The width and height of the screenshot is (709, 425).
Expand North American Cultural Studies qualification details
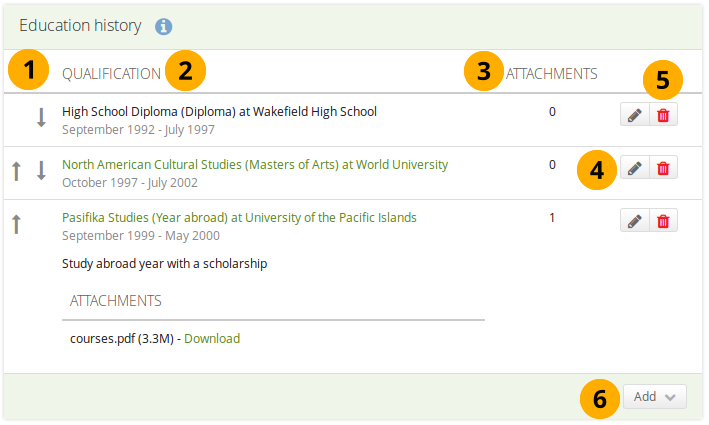pos(254,164)
